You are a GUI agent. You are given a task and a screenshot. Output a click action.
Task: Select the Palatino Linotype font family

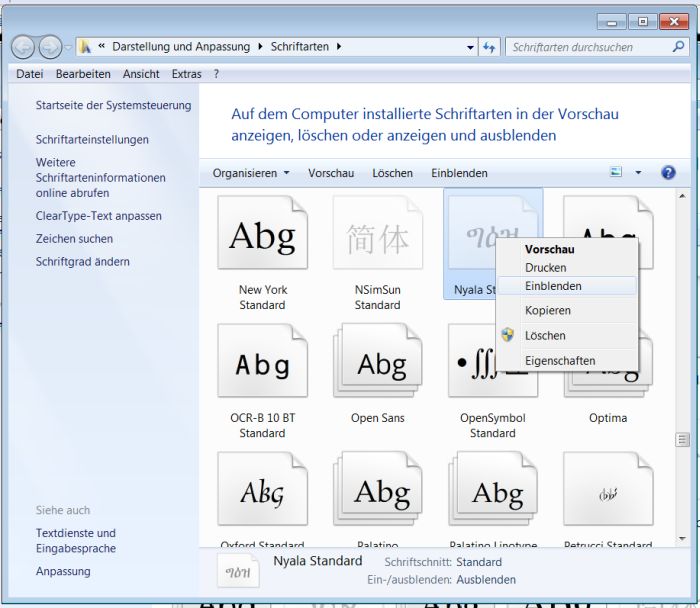(x=493, y=489)
